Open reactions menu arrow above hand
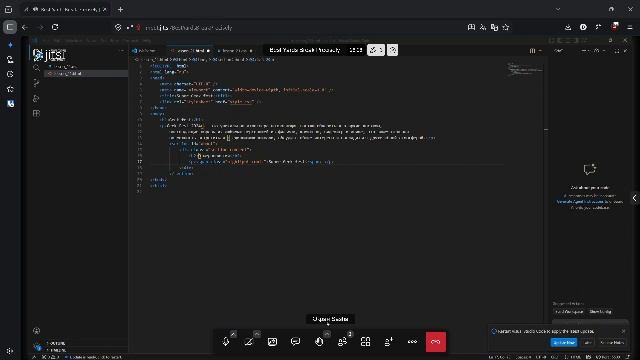This screenshot has width=640, height=360. pos(327,334)
